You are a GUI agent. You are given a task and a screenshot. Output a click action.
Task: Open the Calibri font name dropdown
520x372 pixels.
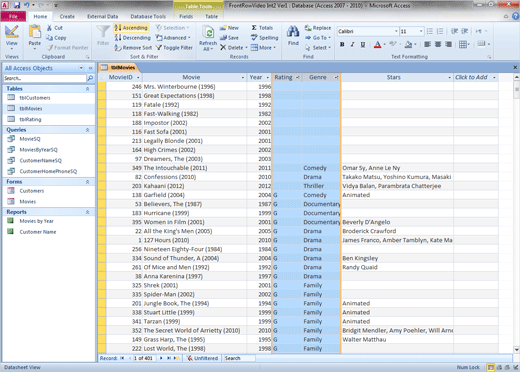pyautogui.click(x=396, y=31)
